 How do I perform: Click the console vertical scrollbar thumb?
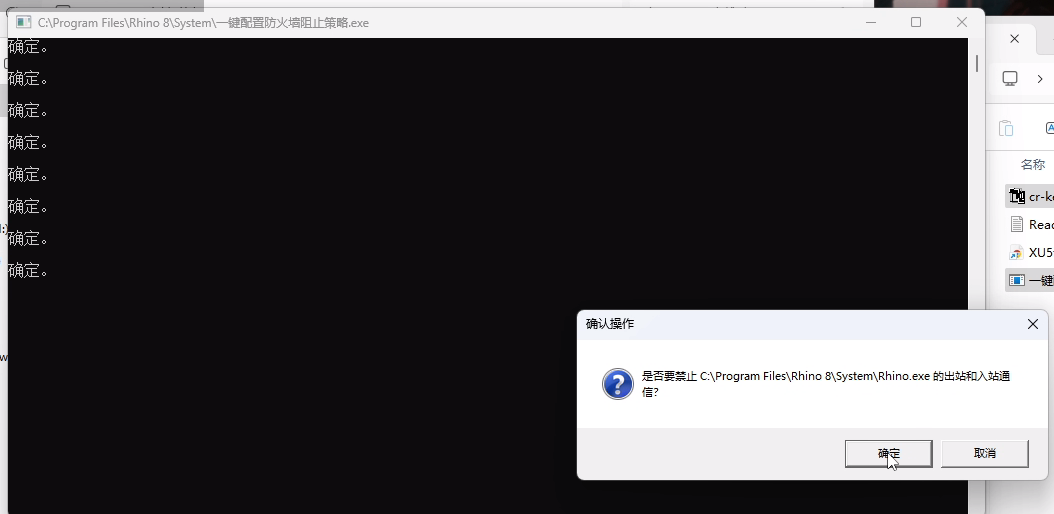pos(976,64)
